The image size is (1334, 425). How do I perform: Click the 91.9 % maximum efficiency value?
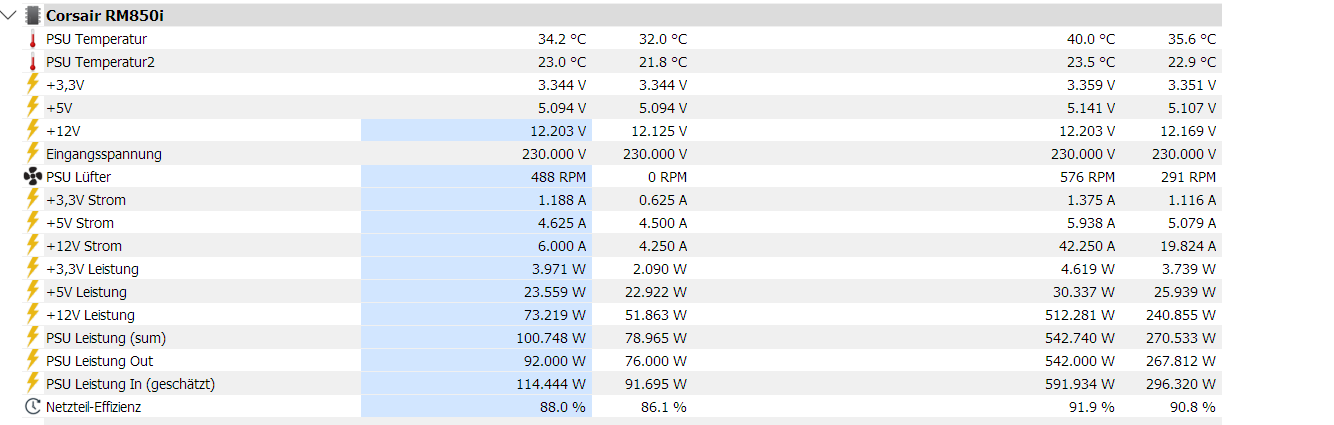[x=1093, y=407]
